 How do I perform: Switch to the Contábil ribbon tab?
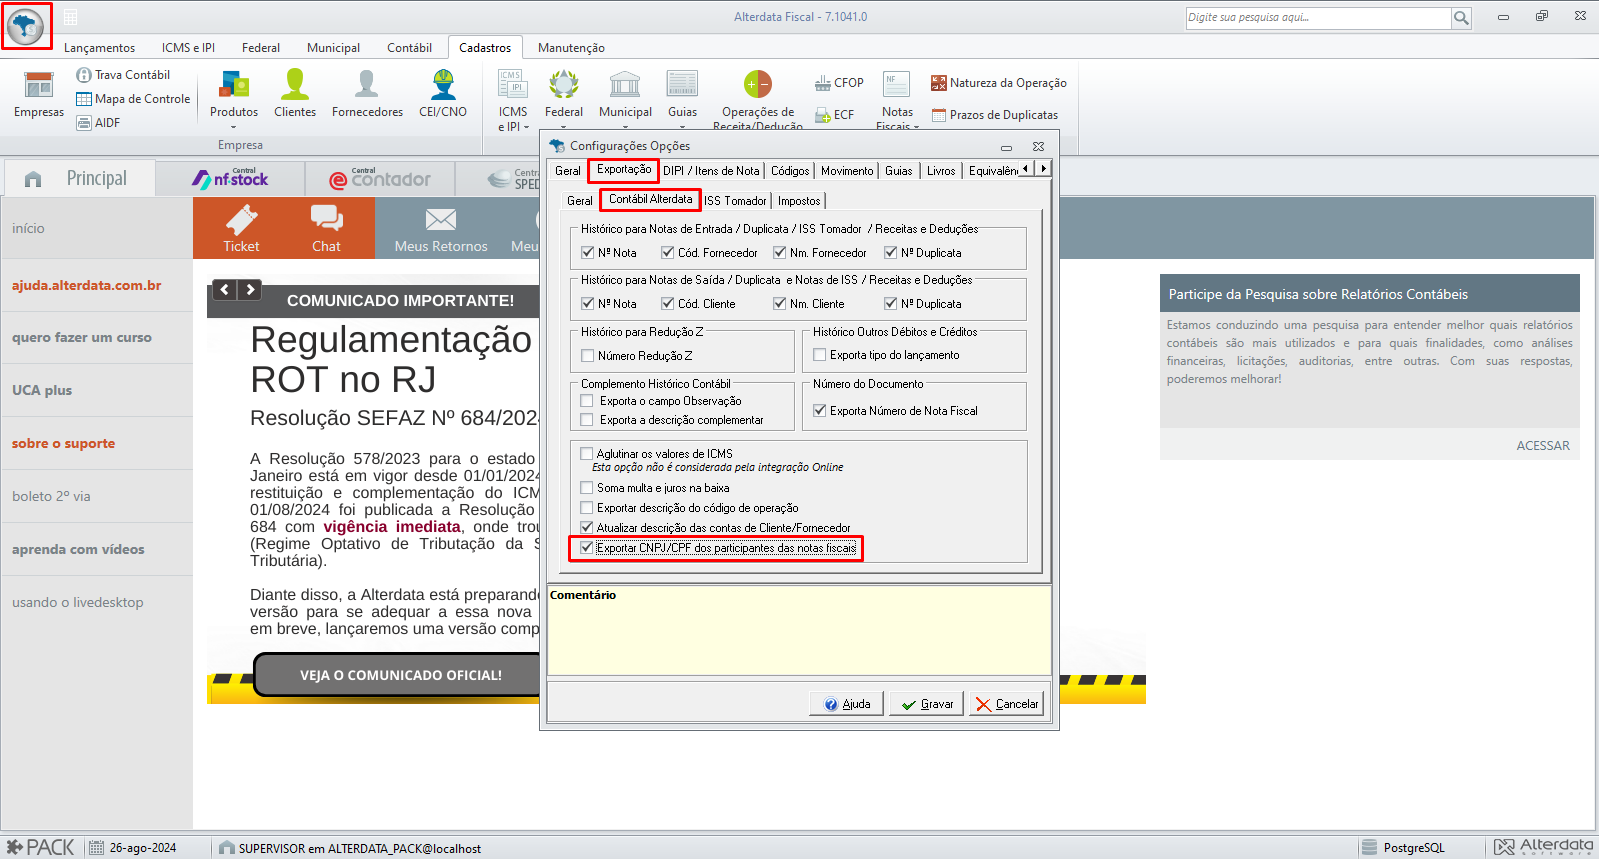[409, 48]
